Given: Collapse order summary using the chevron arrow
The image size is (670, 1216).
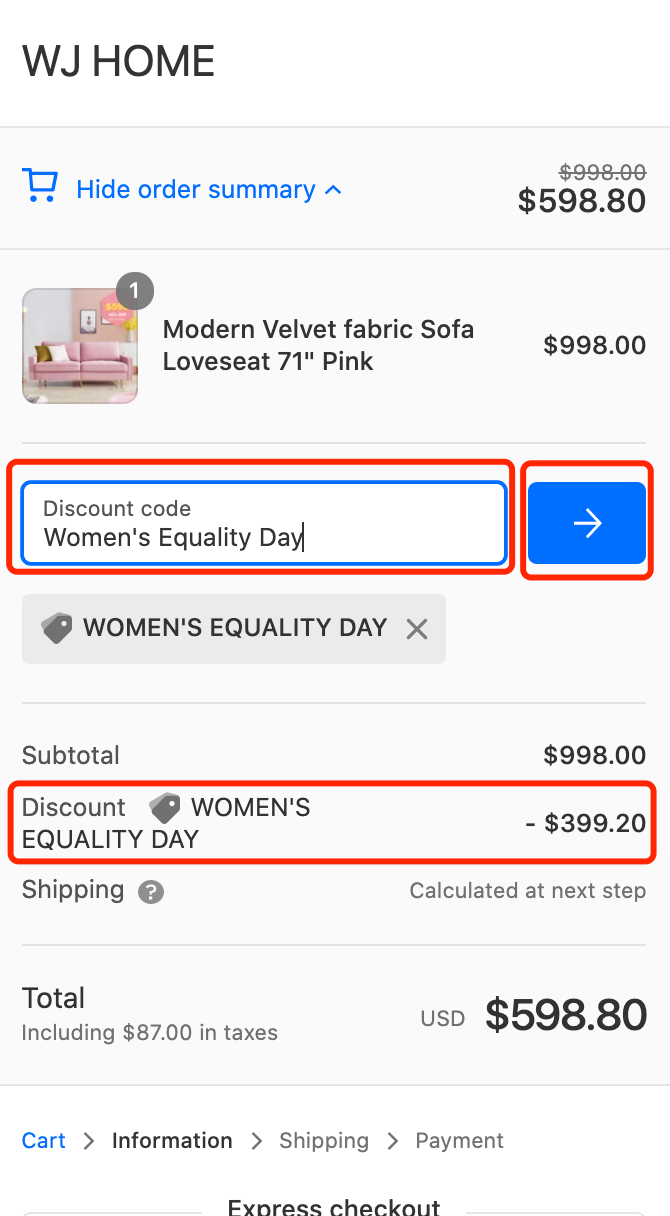Looking at the screenshot, I should [334, 190].
